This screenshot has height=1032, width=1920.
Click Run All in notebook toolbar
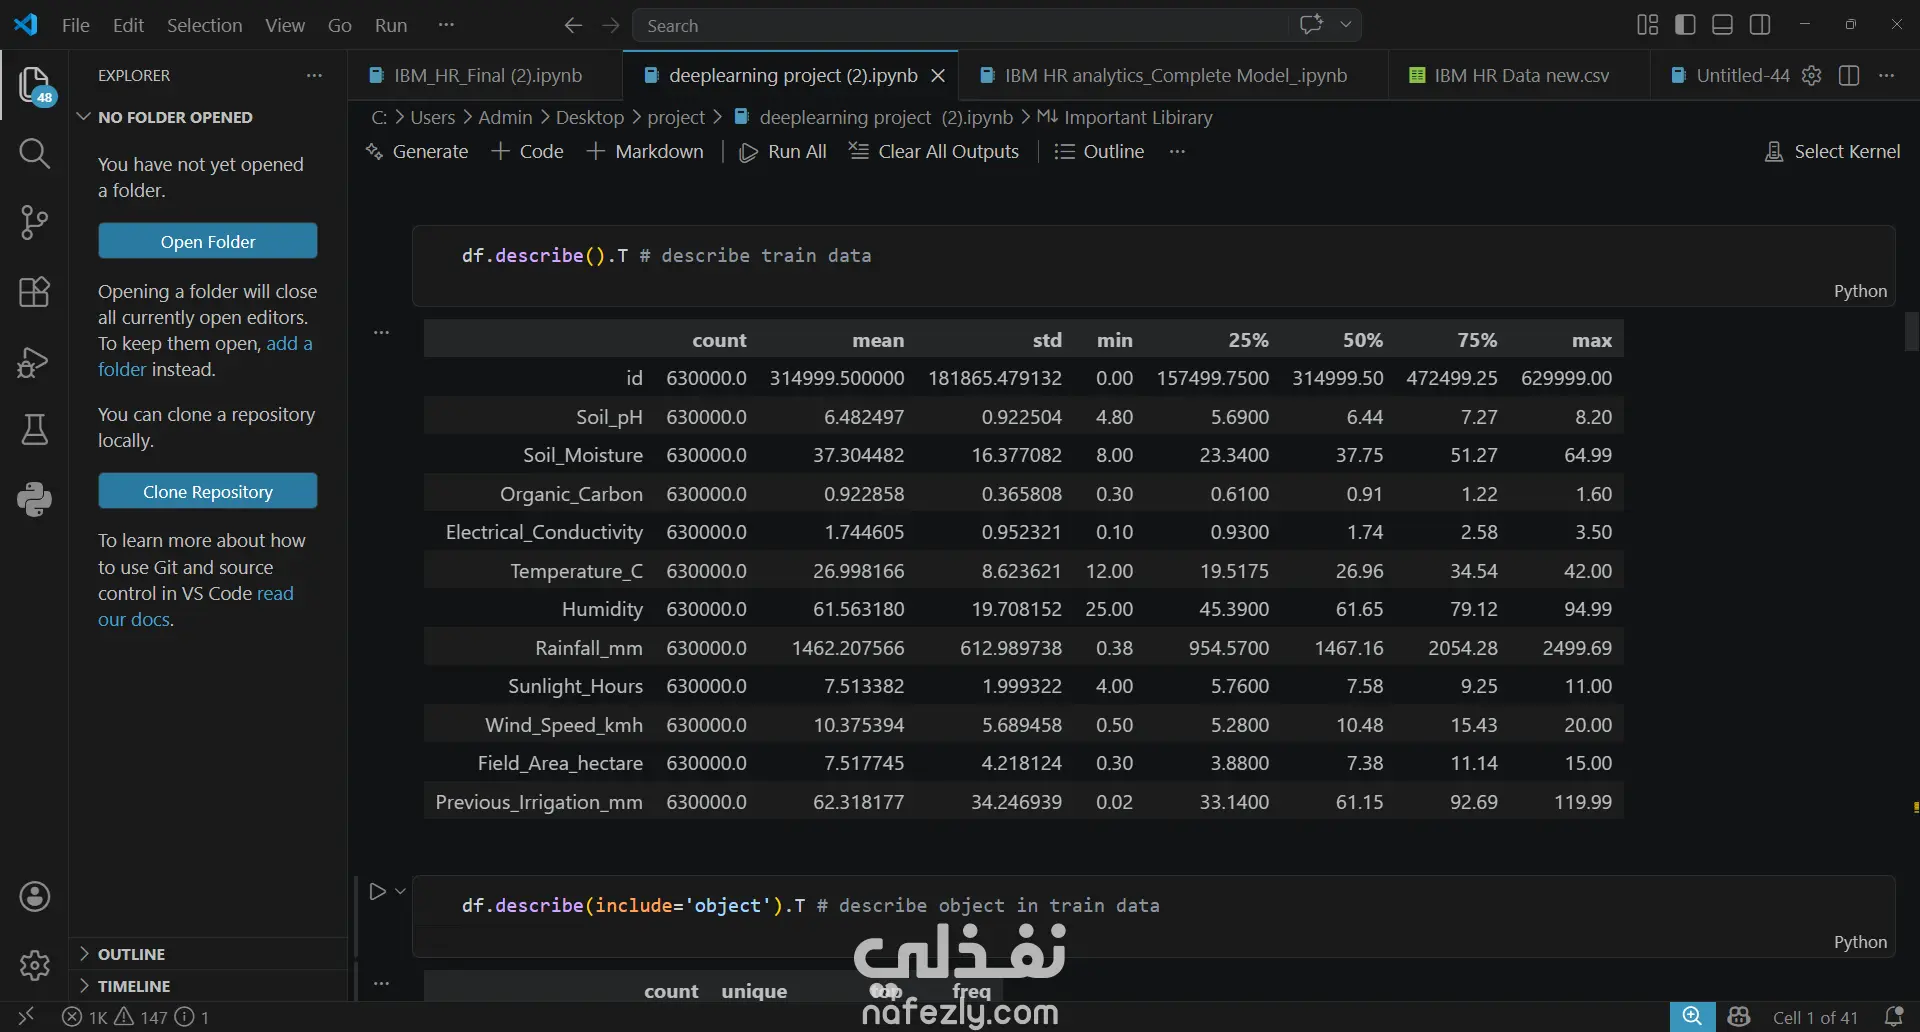[x=783, y=151]
